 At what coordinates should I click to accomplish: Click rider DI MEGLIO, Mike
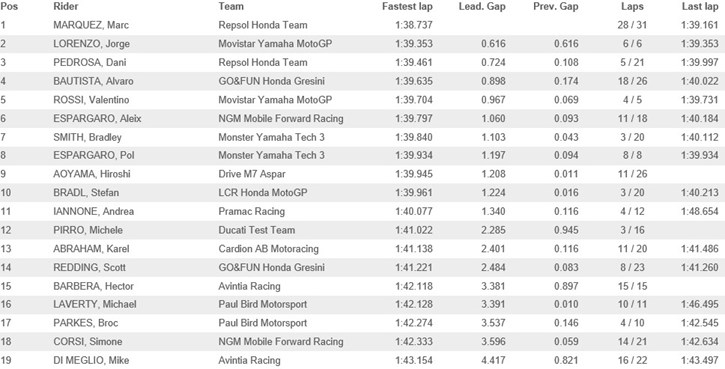91,360
